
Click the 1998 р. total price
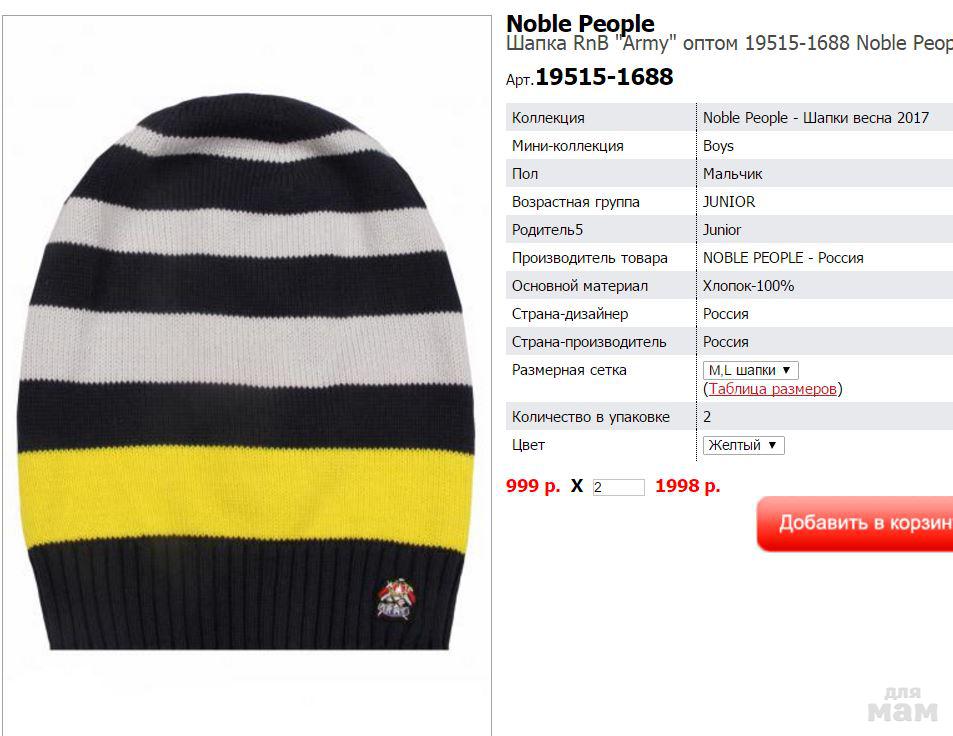[687, 486]
